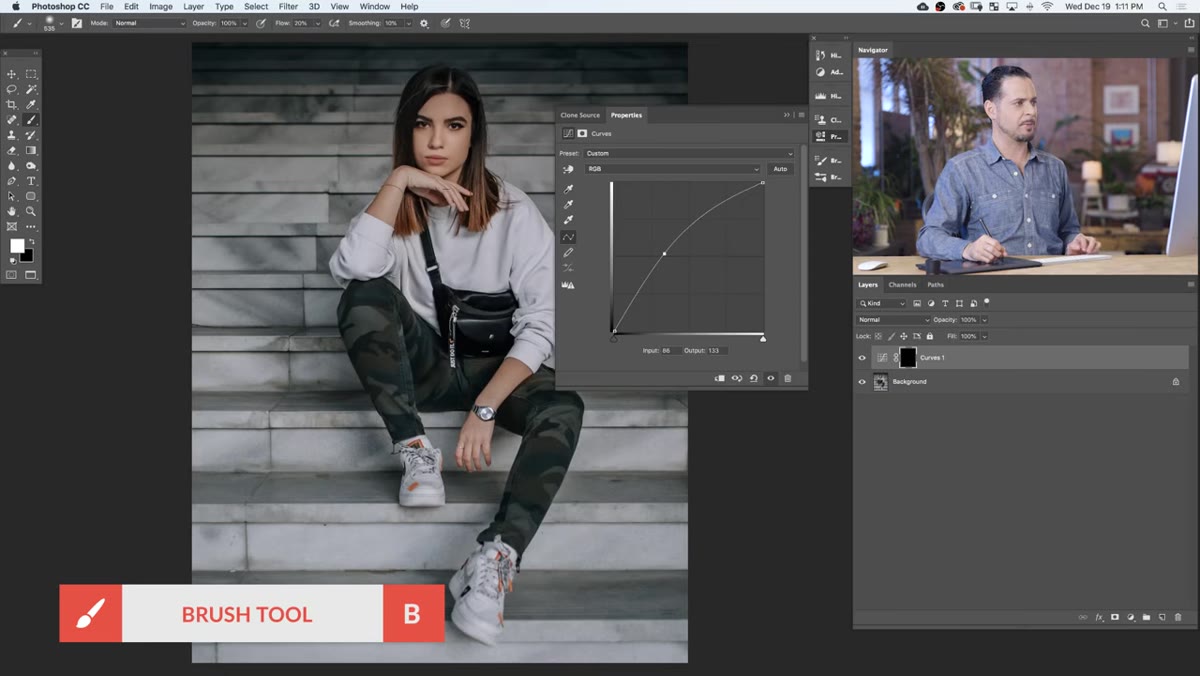Select the History Brush tool
This screenshot has width=1200, height=676.
pos(31,135)
